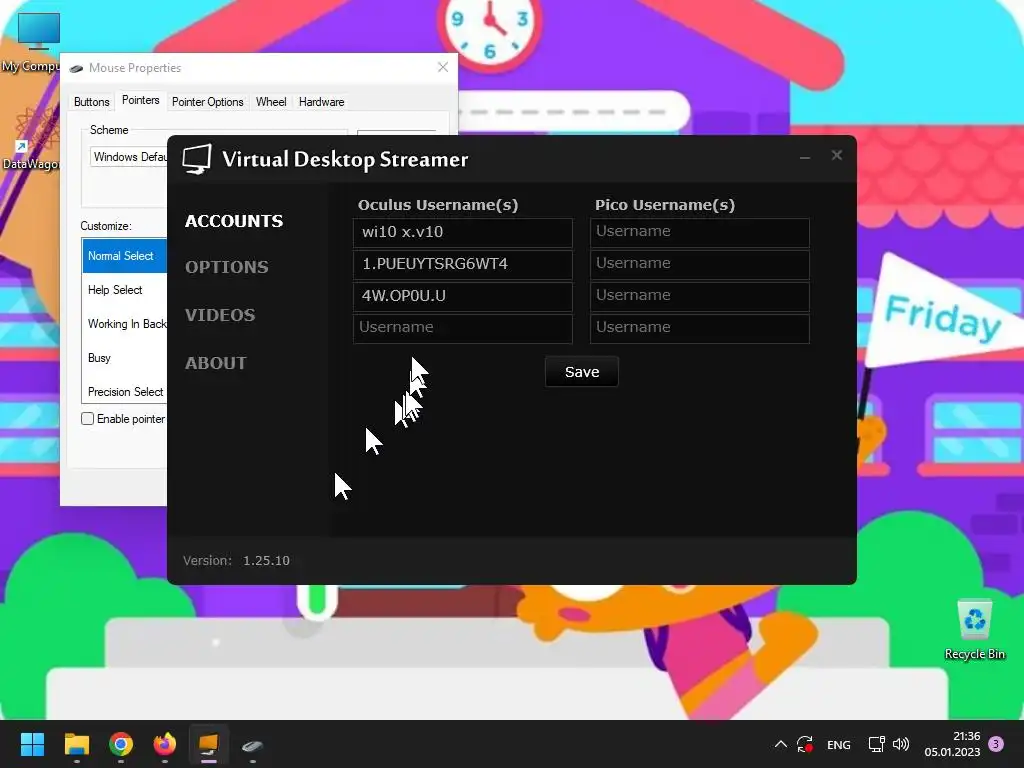Click the fourth Pico username field
The width and height of the screenshot is (1024, 768).
coord(699,328)
